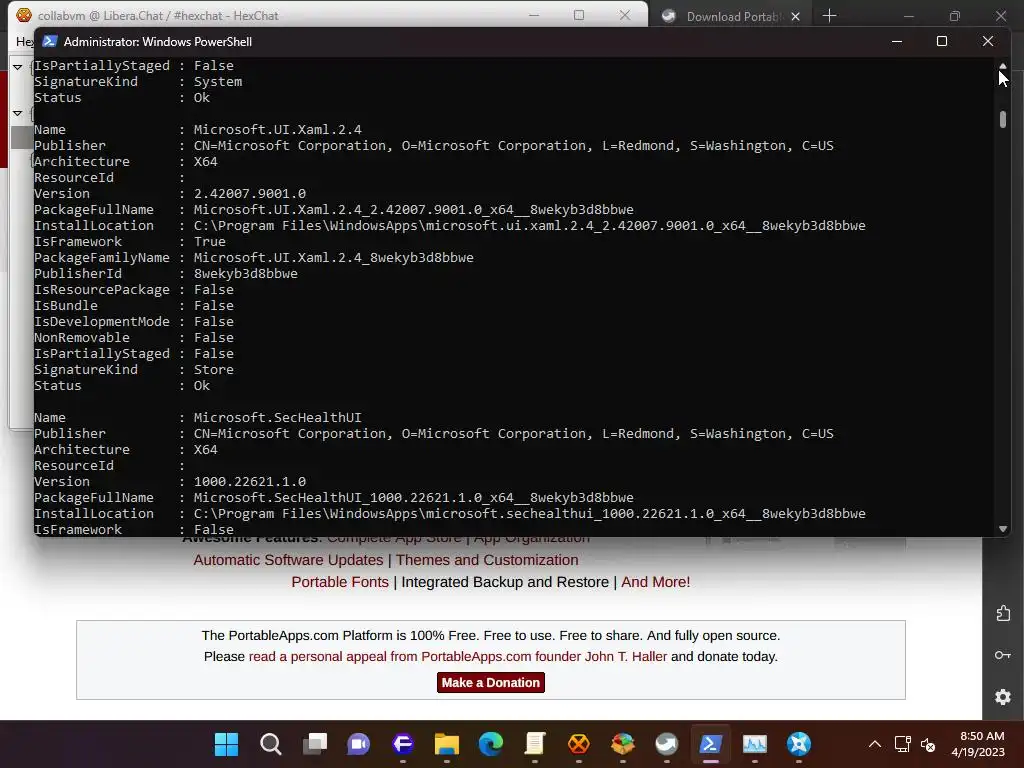The width and height of the screenshot is (1024, 768).
Task: Open the network status tray icon
Action: [x=903, y=744]
